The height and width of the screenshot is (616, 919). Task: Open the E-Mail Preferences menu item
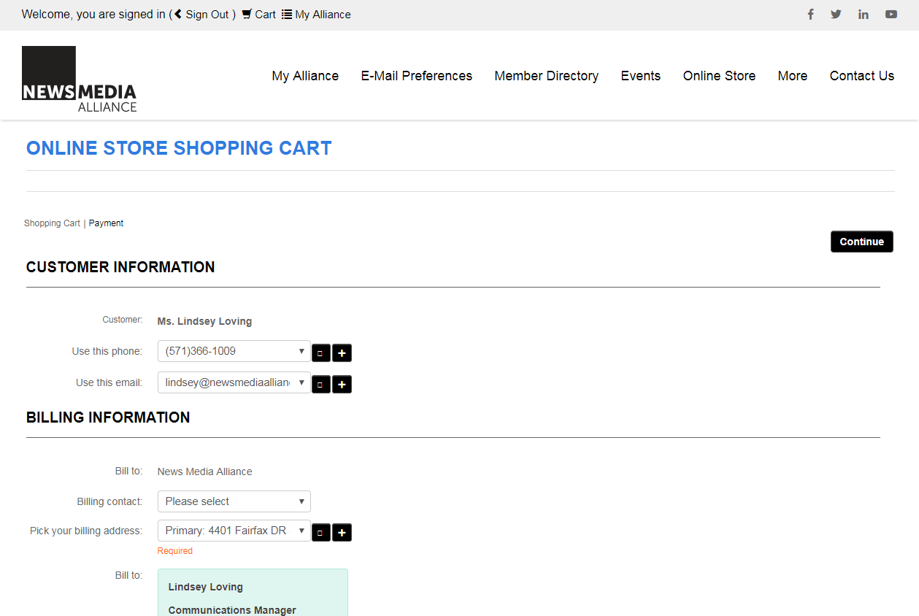(x=417, y=76)
